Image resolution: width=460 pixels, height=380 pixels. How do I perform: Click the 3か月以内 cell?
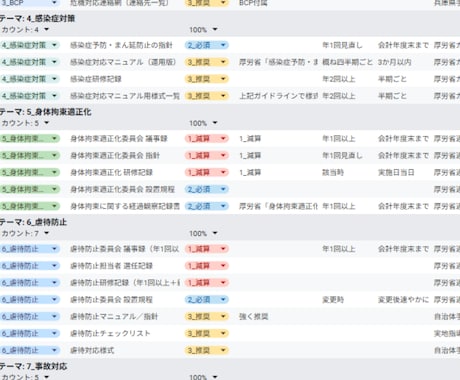tap(394, 62)
